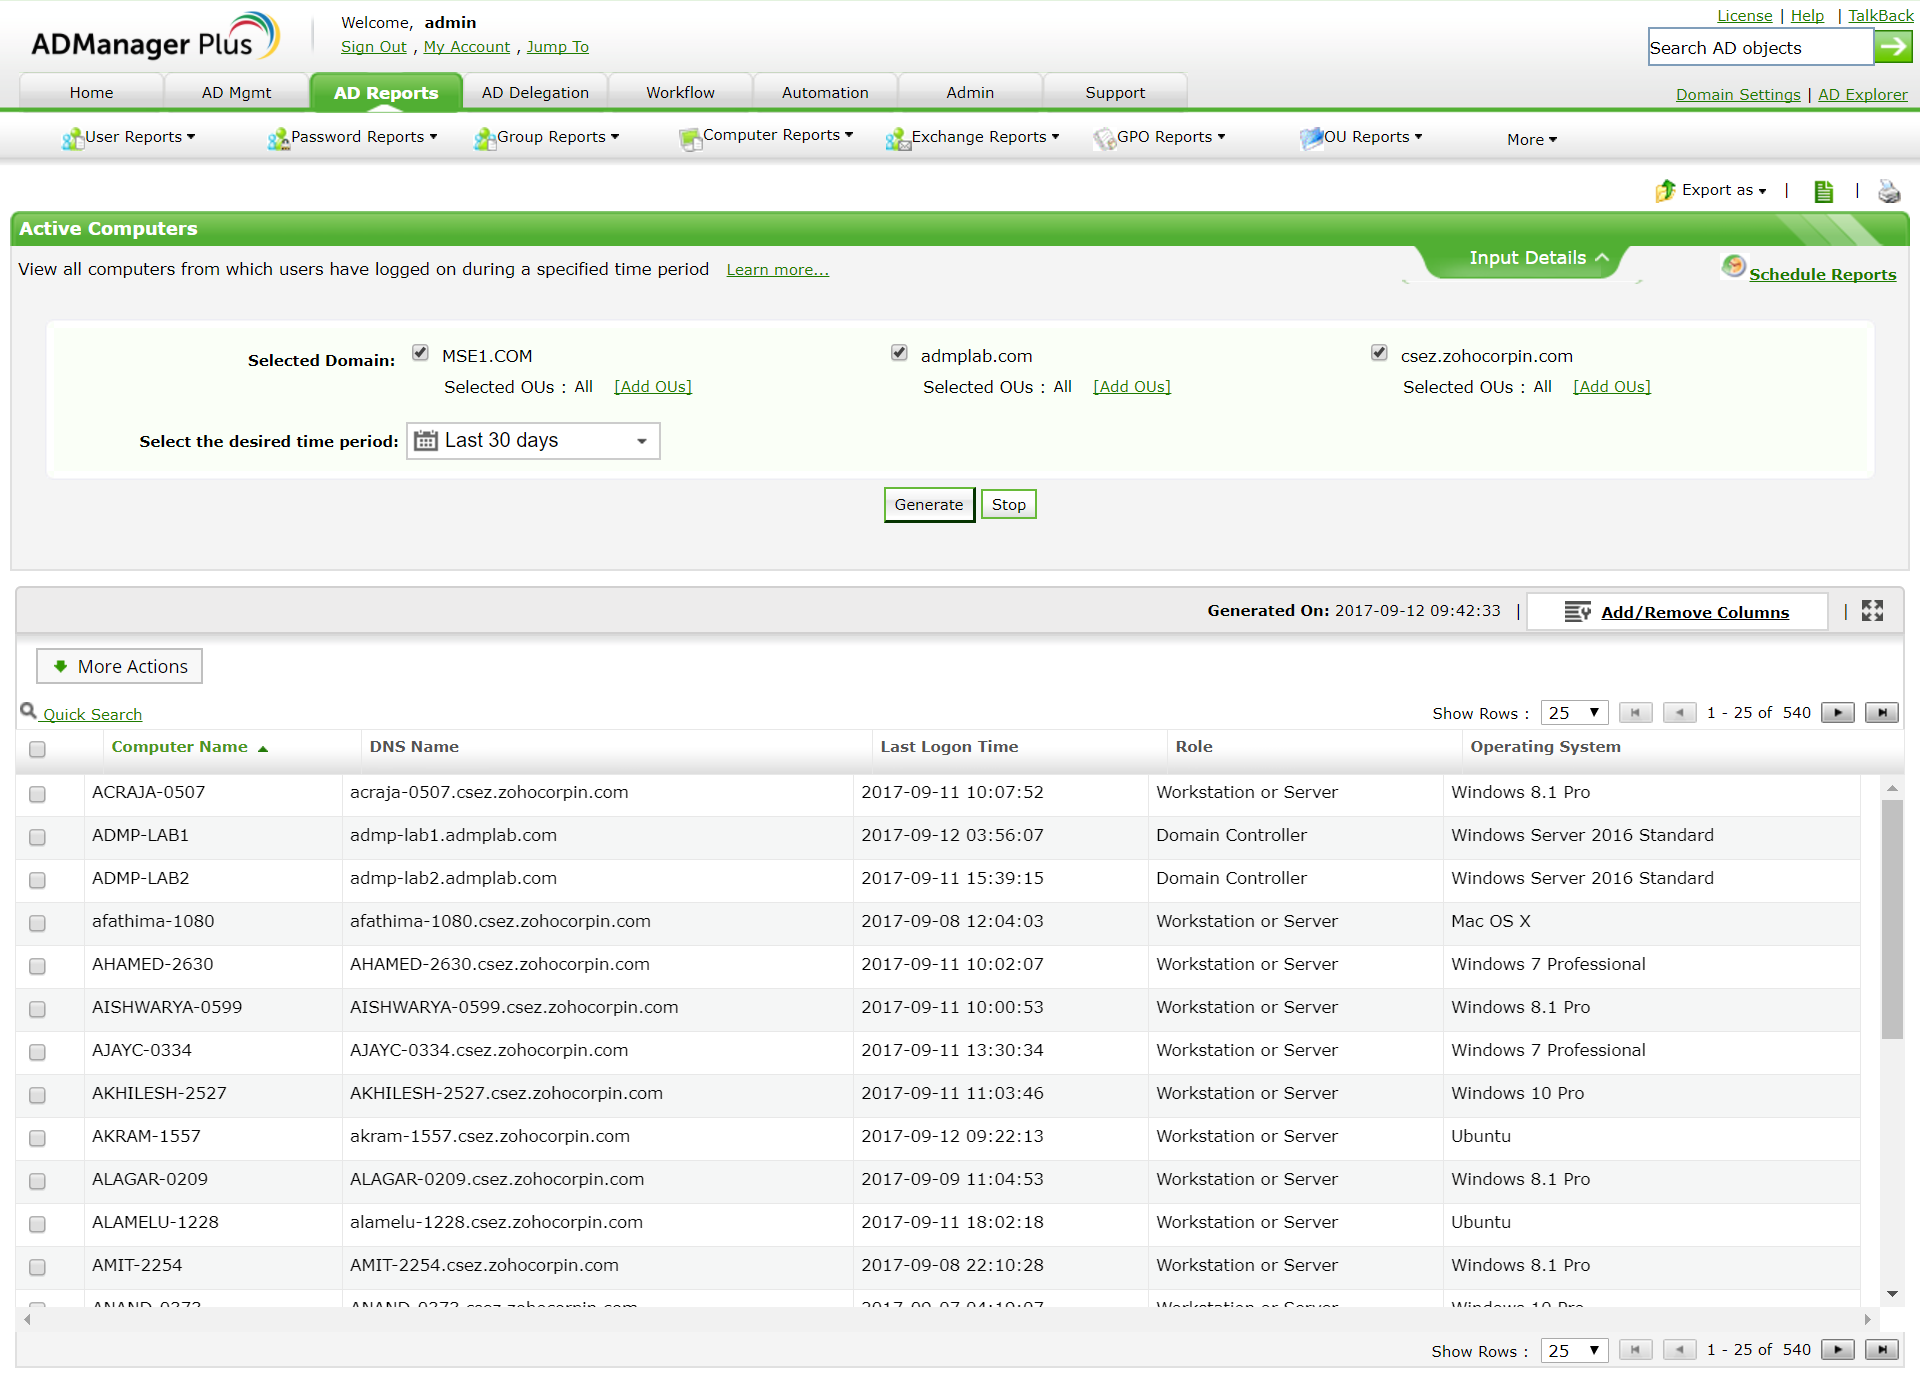The image size is (1920, 1383).
Task: Click the Search AD objects field
Action: tap(1759, 48)
